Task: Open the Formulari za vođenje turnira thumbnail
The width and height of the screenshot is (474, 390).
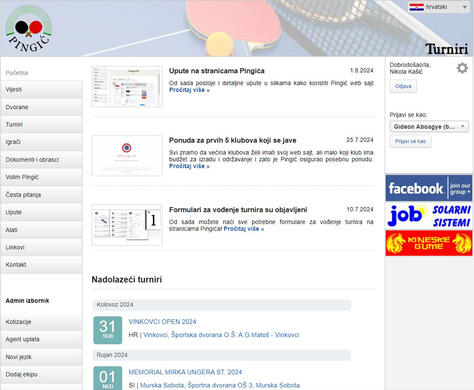Action: coord(127,225)
